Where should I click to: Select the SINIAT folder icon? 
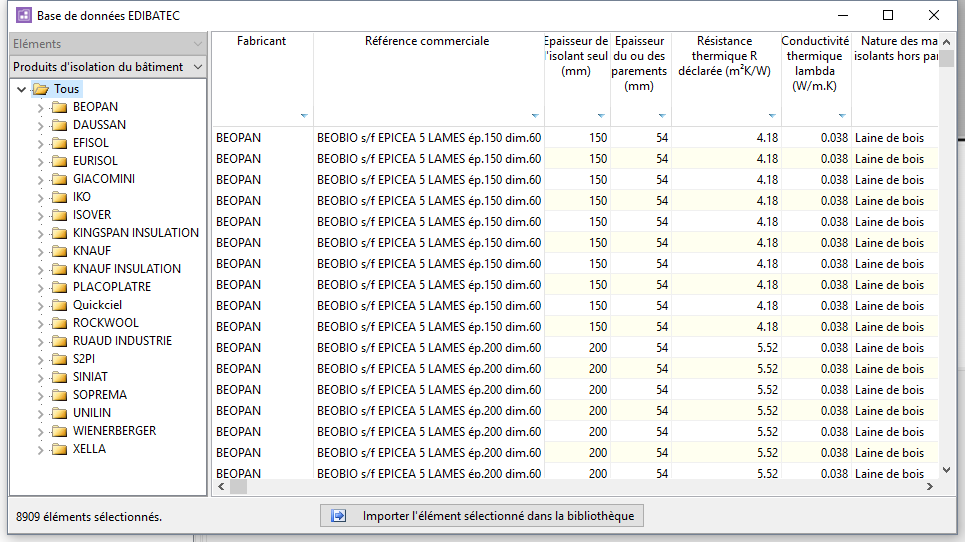[60, 377]
